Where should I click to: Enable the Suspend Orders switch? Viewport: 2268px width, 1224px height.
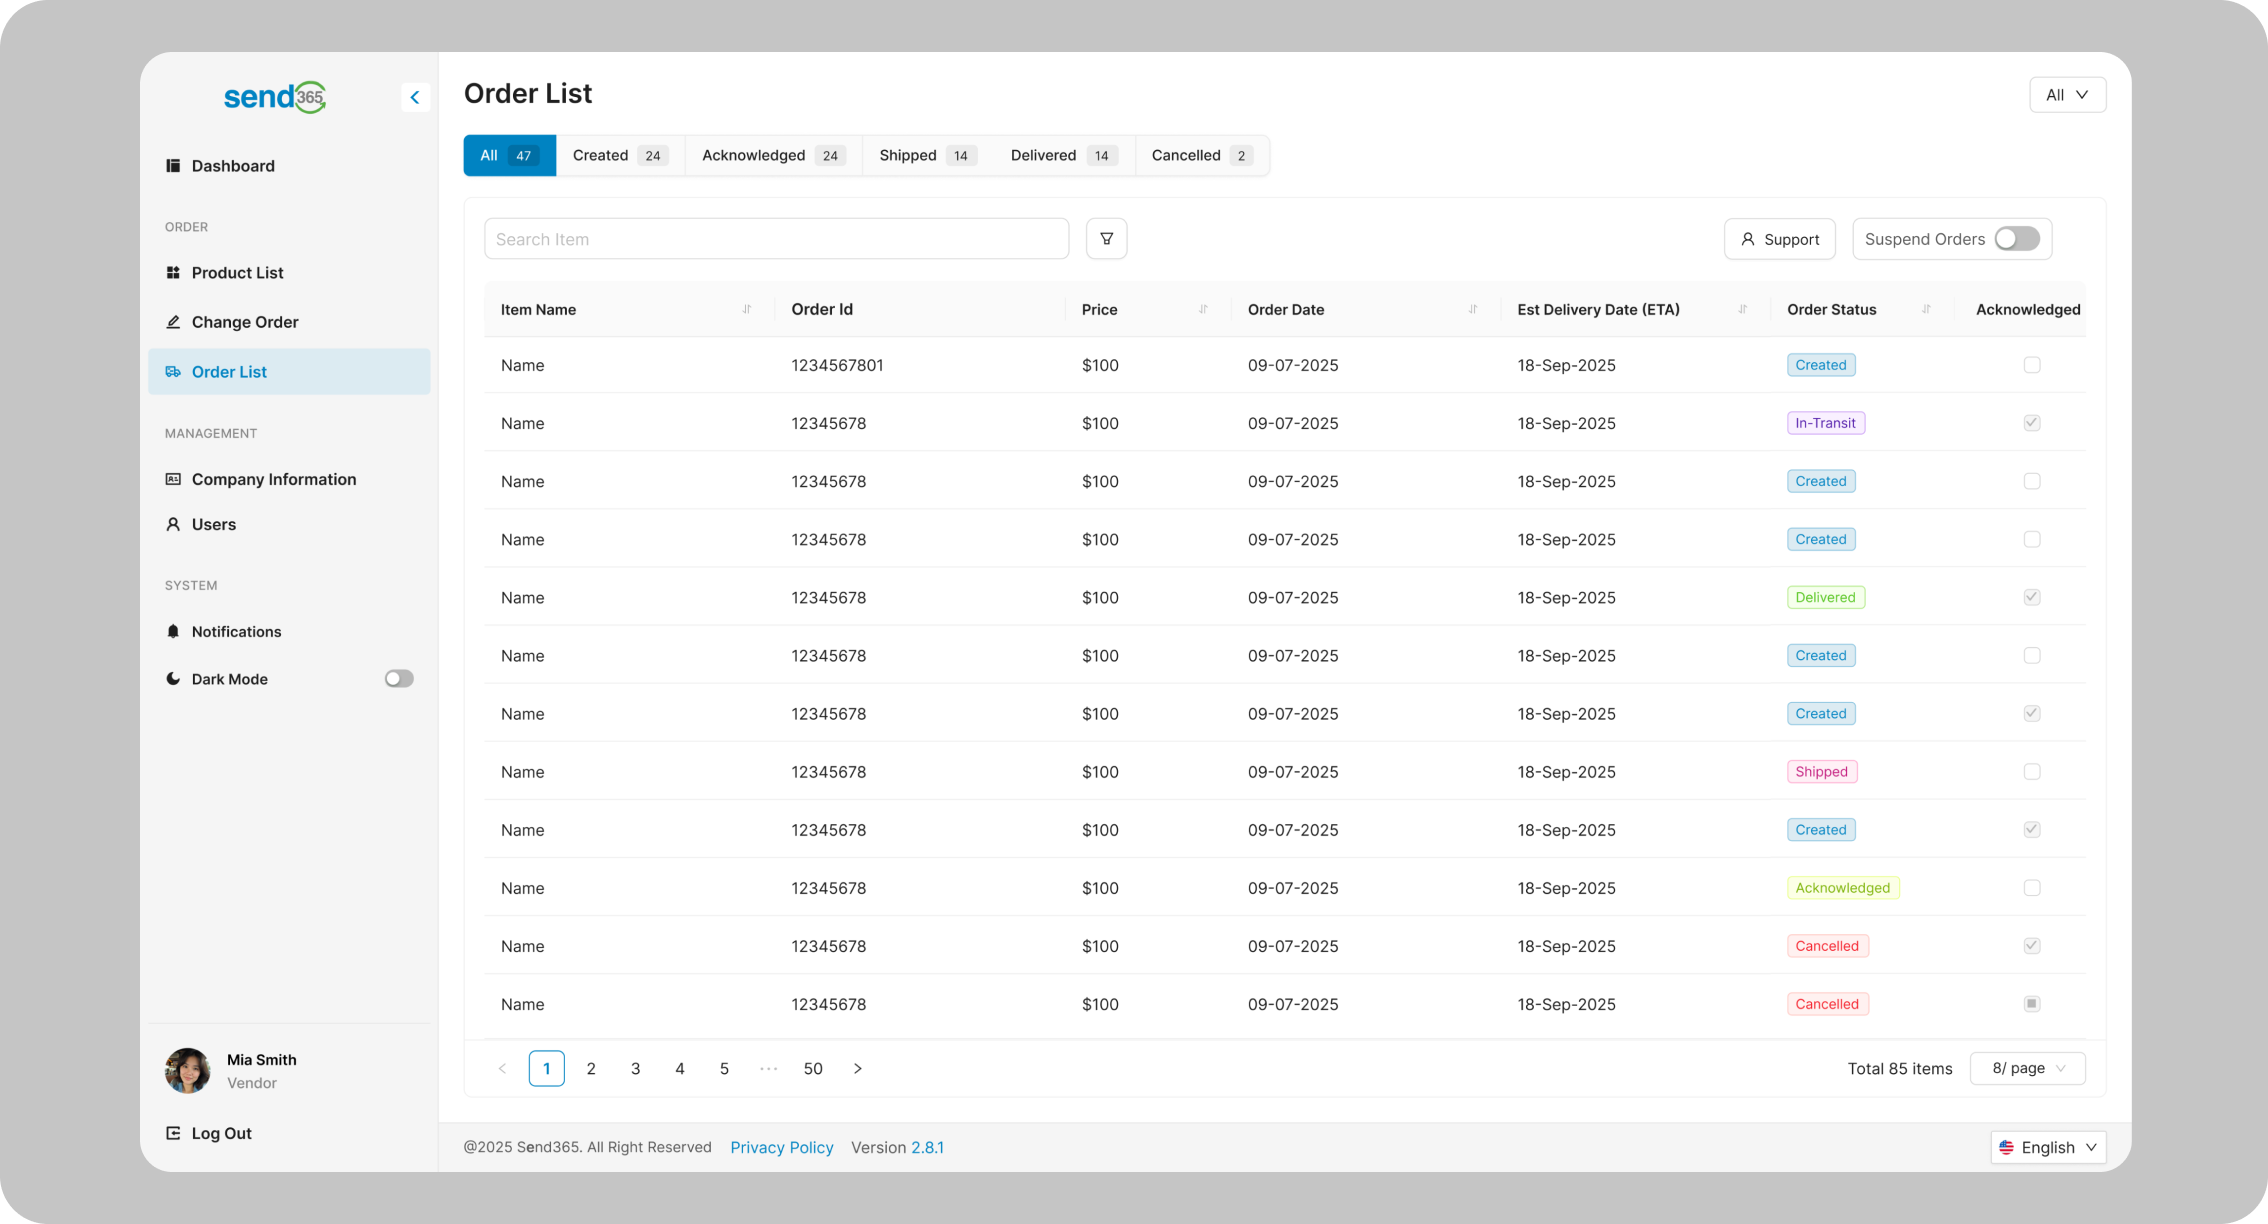tap(2016, 239)
